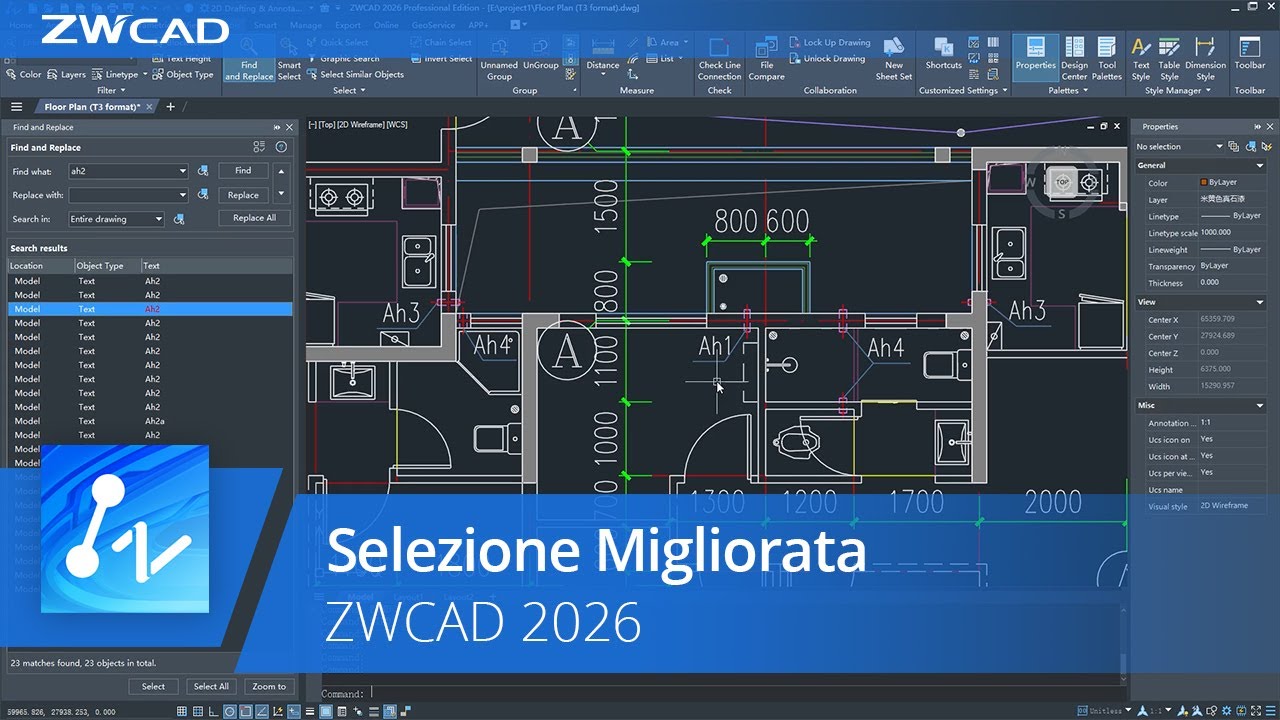Collapse the Misc properties section

click(1260, 406)
